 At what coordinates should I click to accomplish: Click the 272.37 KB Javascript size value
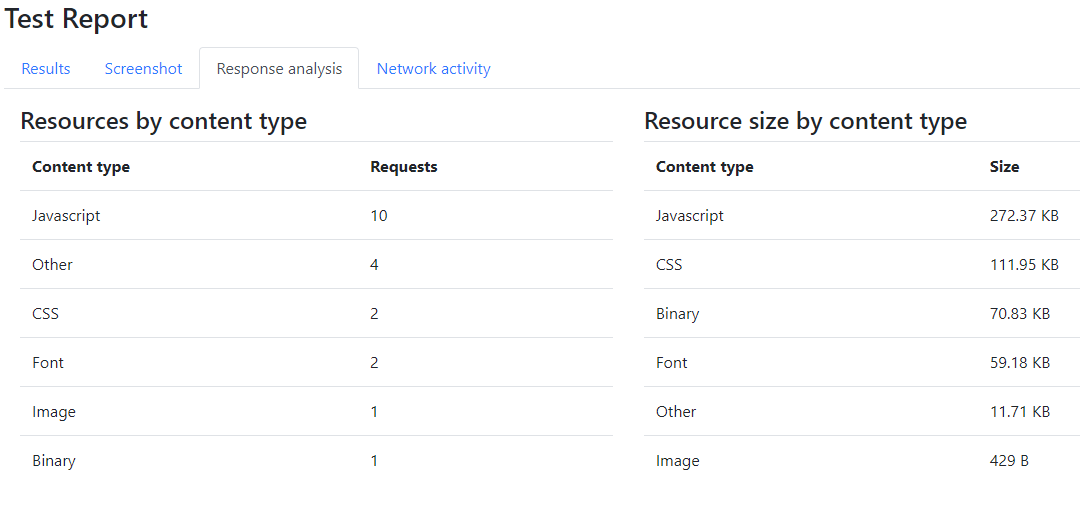(x=1024, y=216)
